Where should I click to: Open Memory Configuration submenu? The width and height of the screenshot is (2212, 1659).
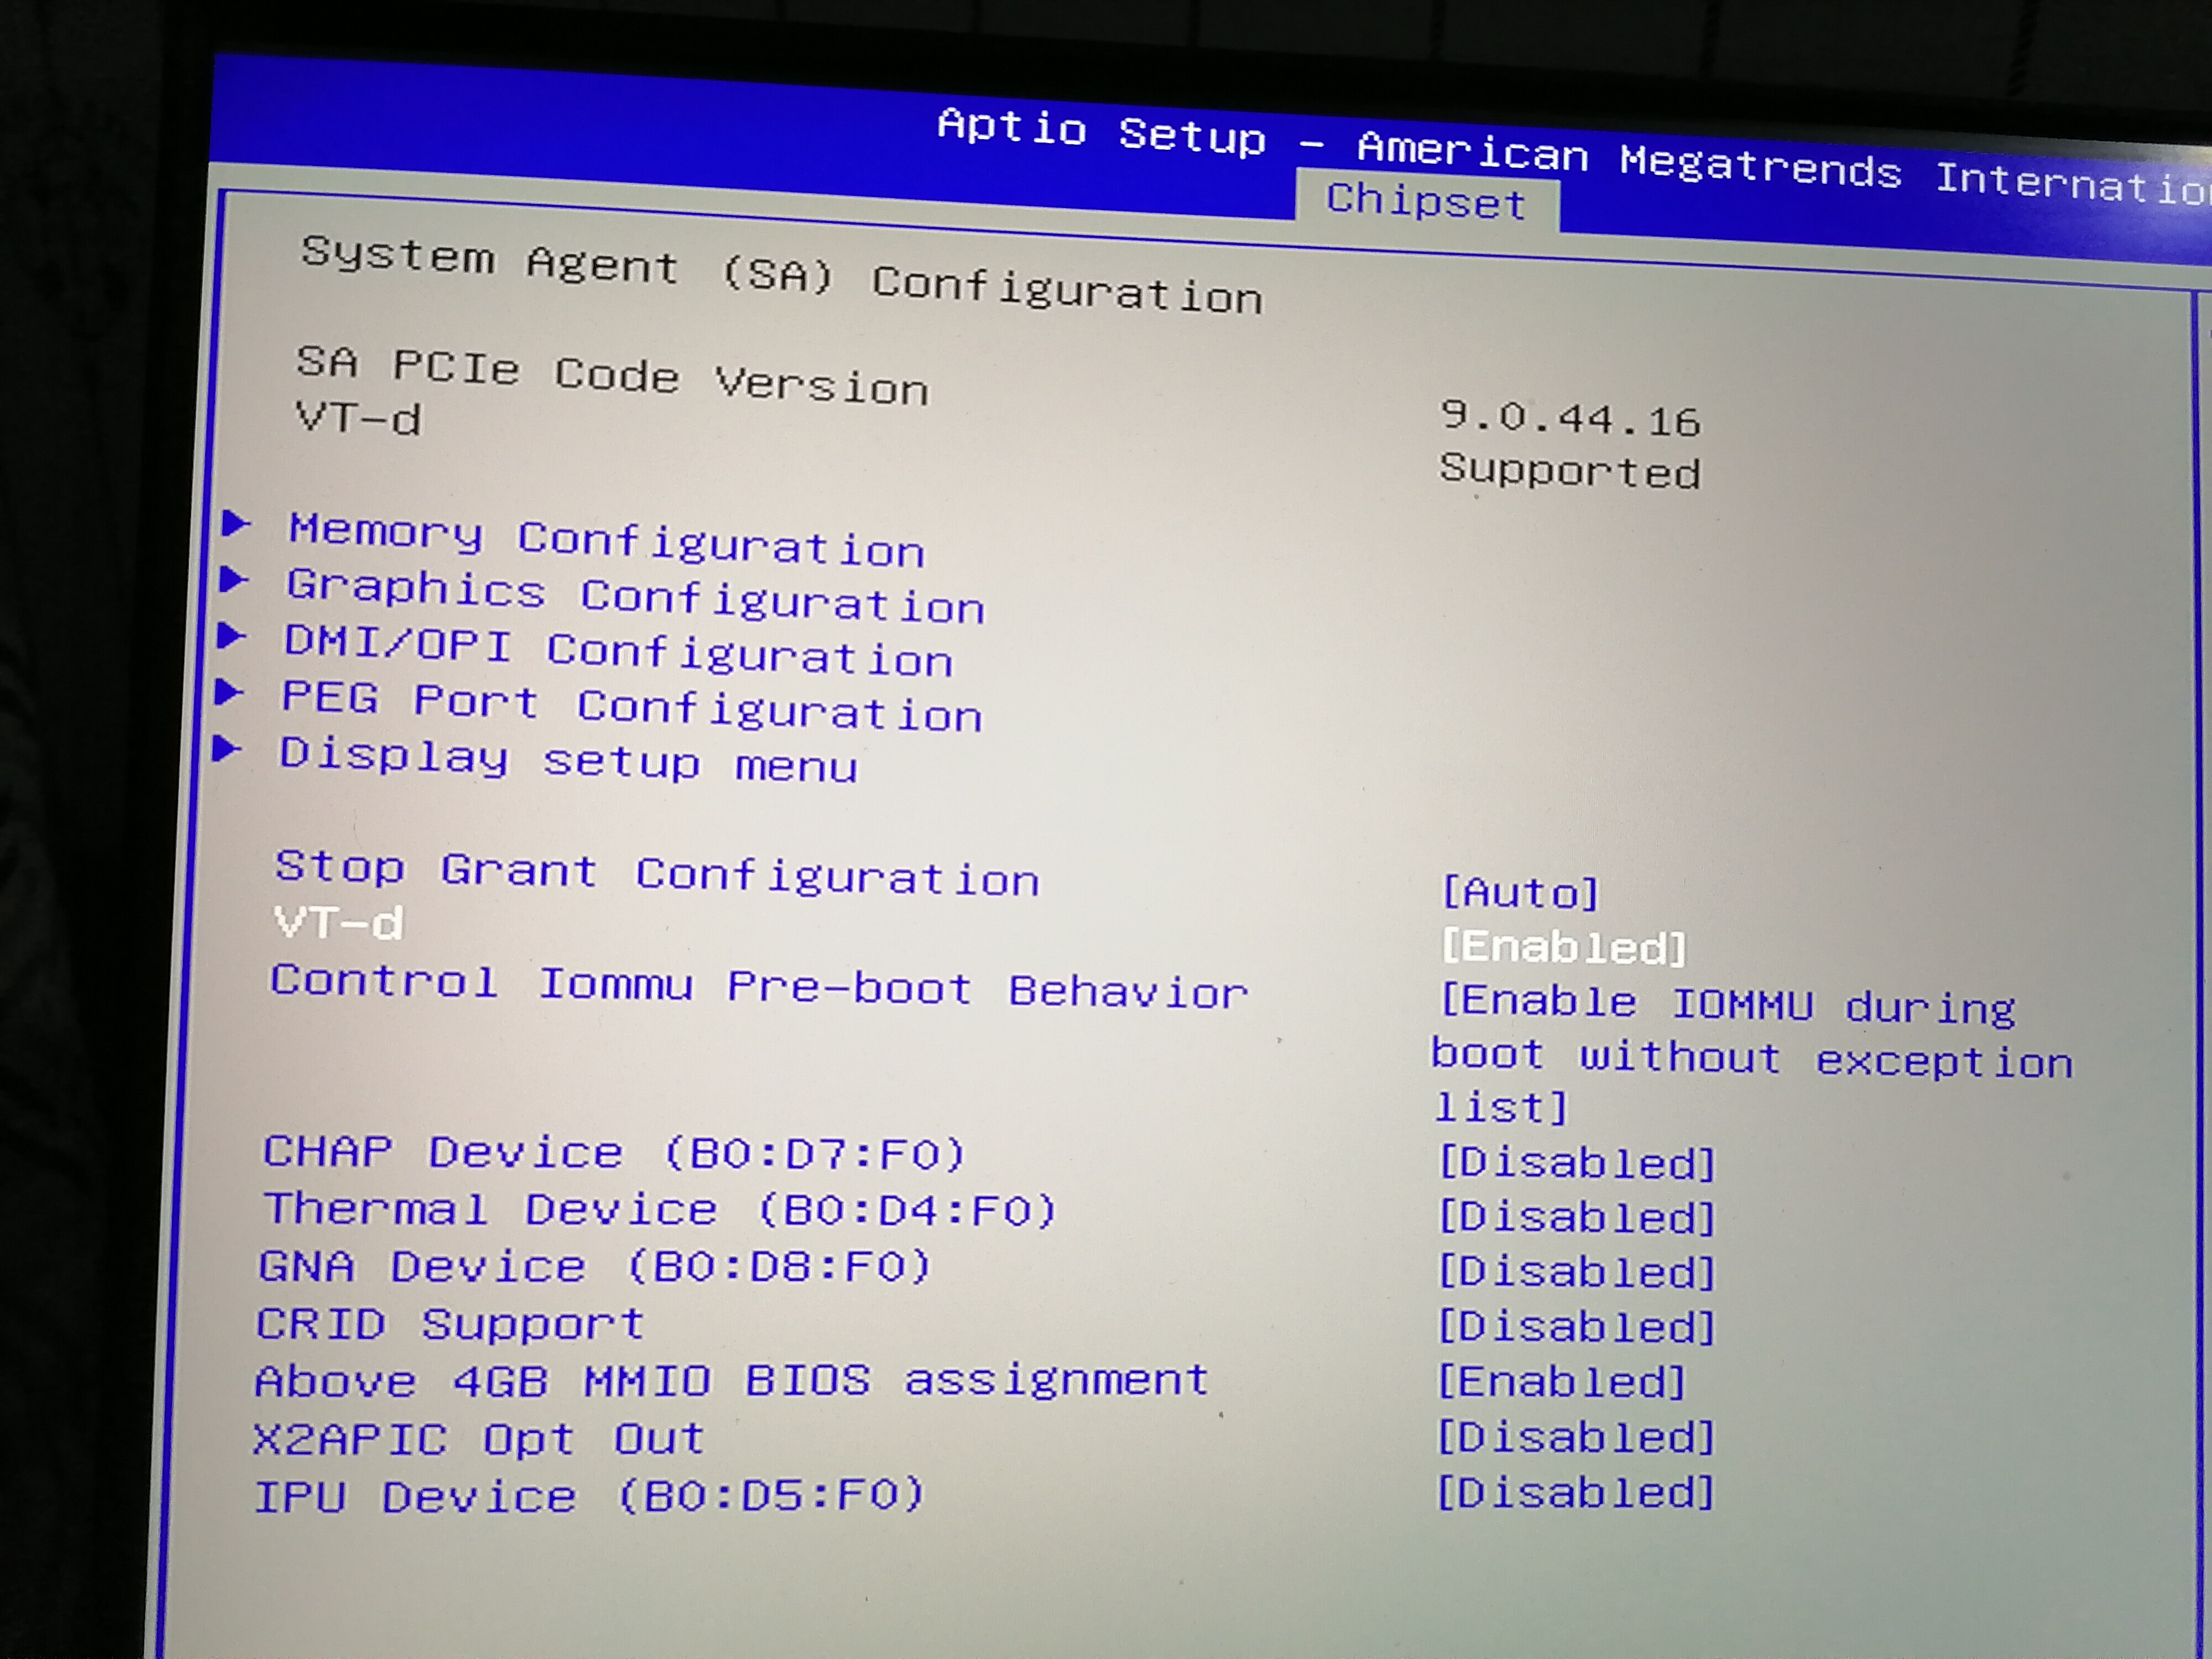(x=607, y=541)
